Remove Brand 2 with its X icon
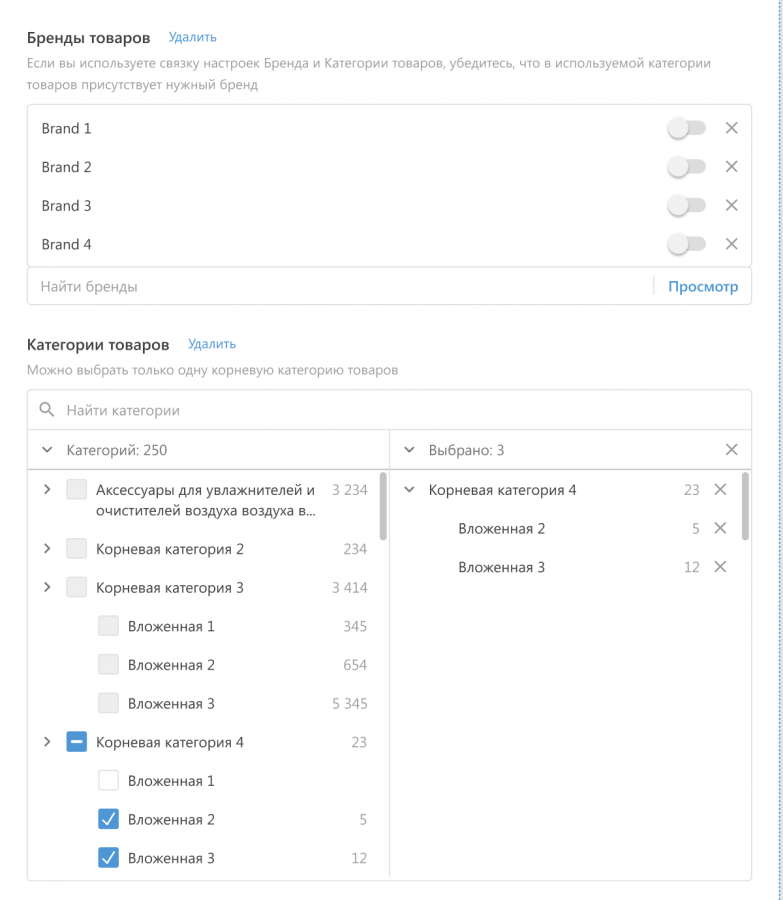 coord(731,167)
